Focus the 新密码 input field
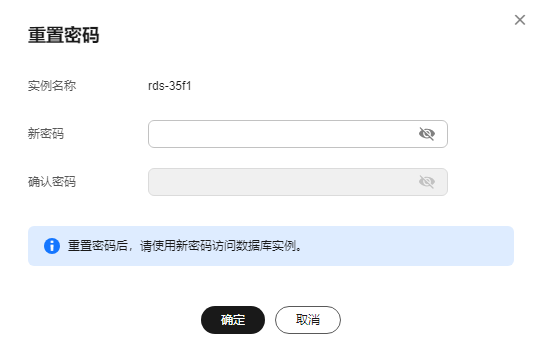The width and height of the screenshot is (541, 361). point(298,134)
